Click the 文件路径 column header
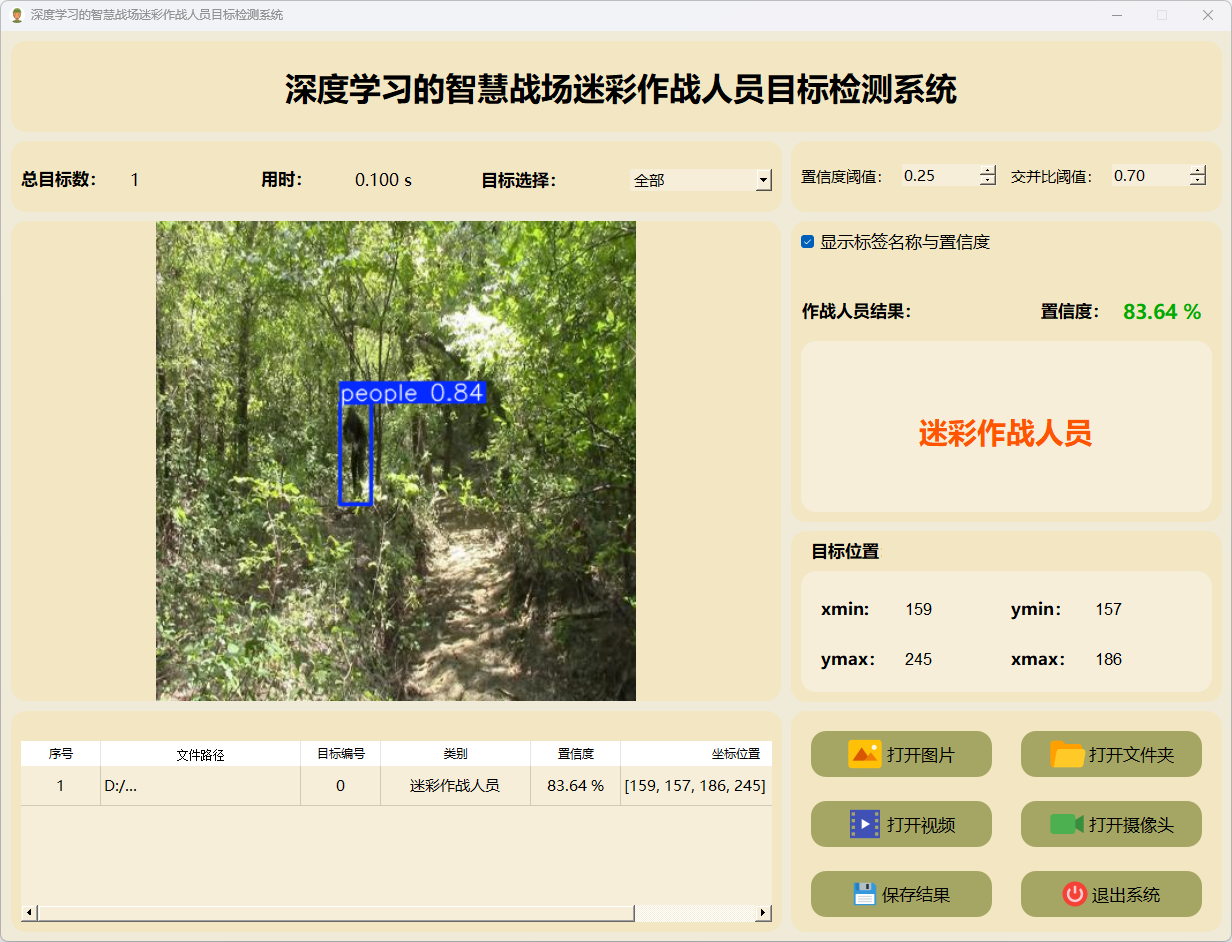The width and height of the screenshot is (1232, 942). click(x=200, y=754)
